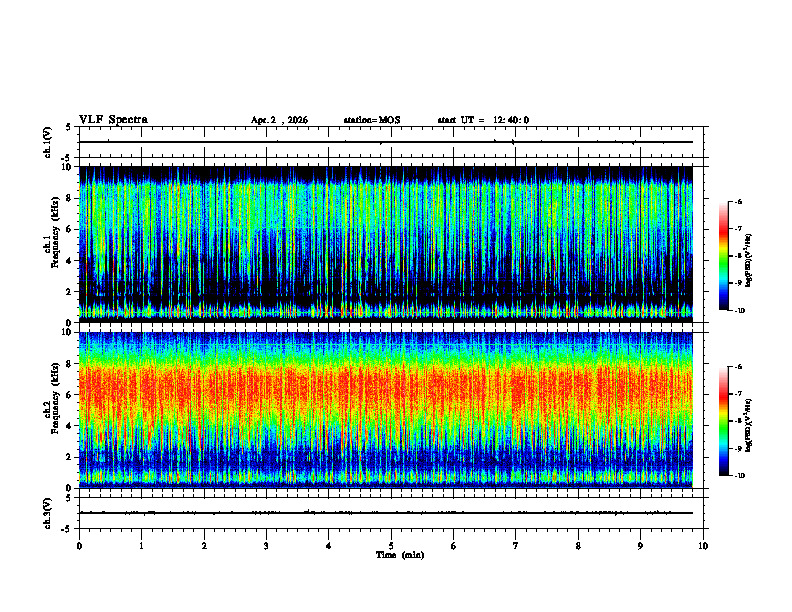Viewport: 792px width, 612px height.
Task: Click time axis tick label "9"
Action: 640,546
